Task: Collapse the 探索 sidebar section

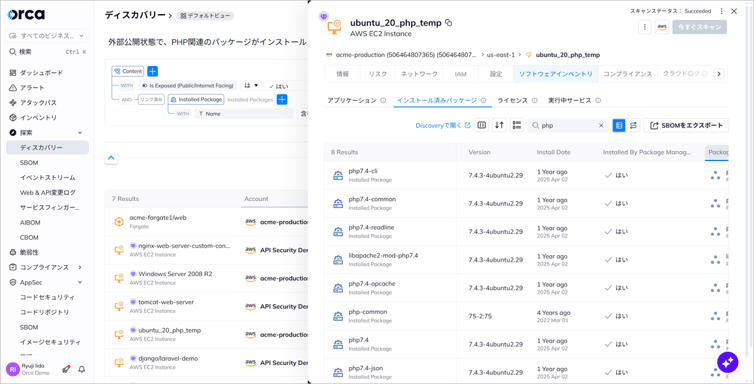Action: 80,133
